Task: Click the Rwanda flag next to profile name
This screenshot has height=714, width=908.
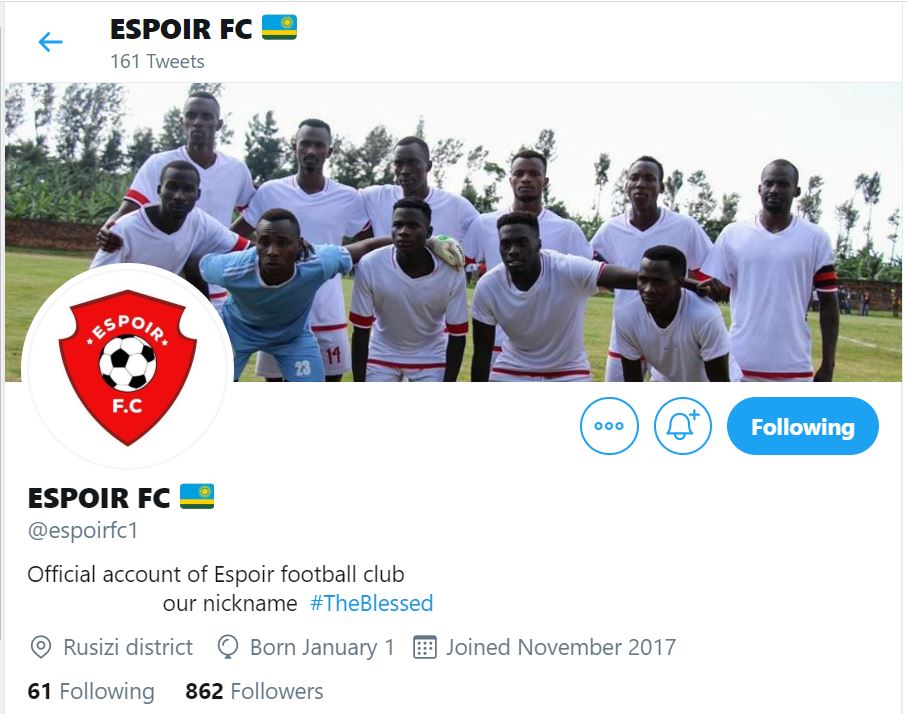Action: pyautogui.click(x=197, y=496)
